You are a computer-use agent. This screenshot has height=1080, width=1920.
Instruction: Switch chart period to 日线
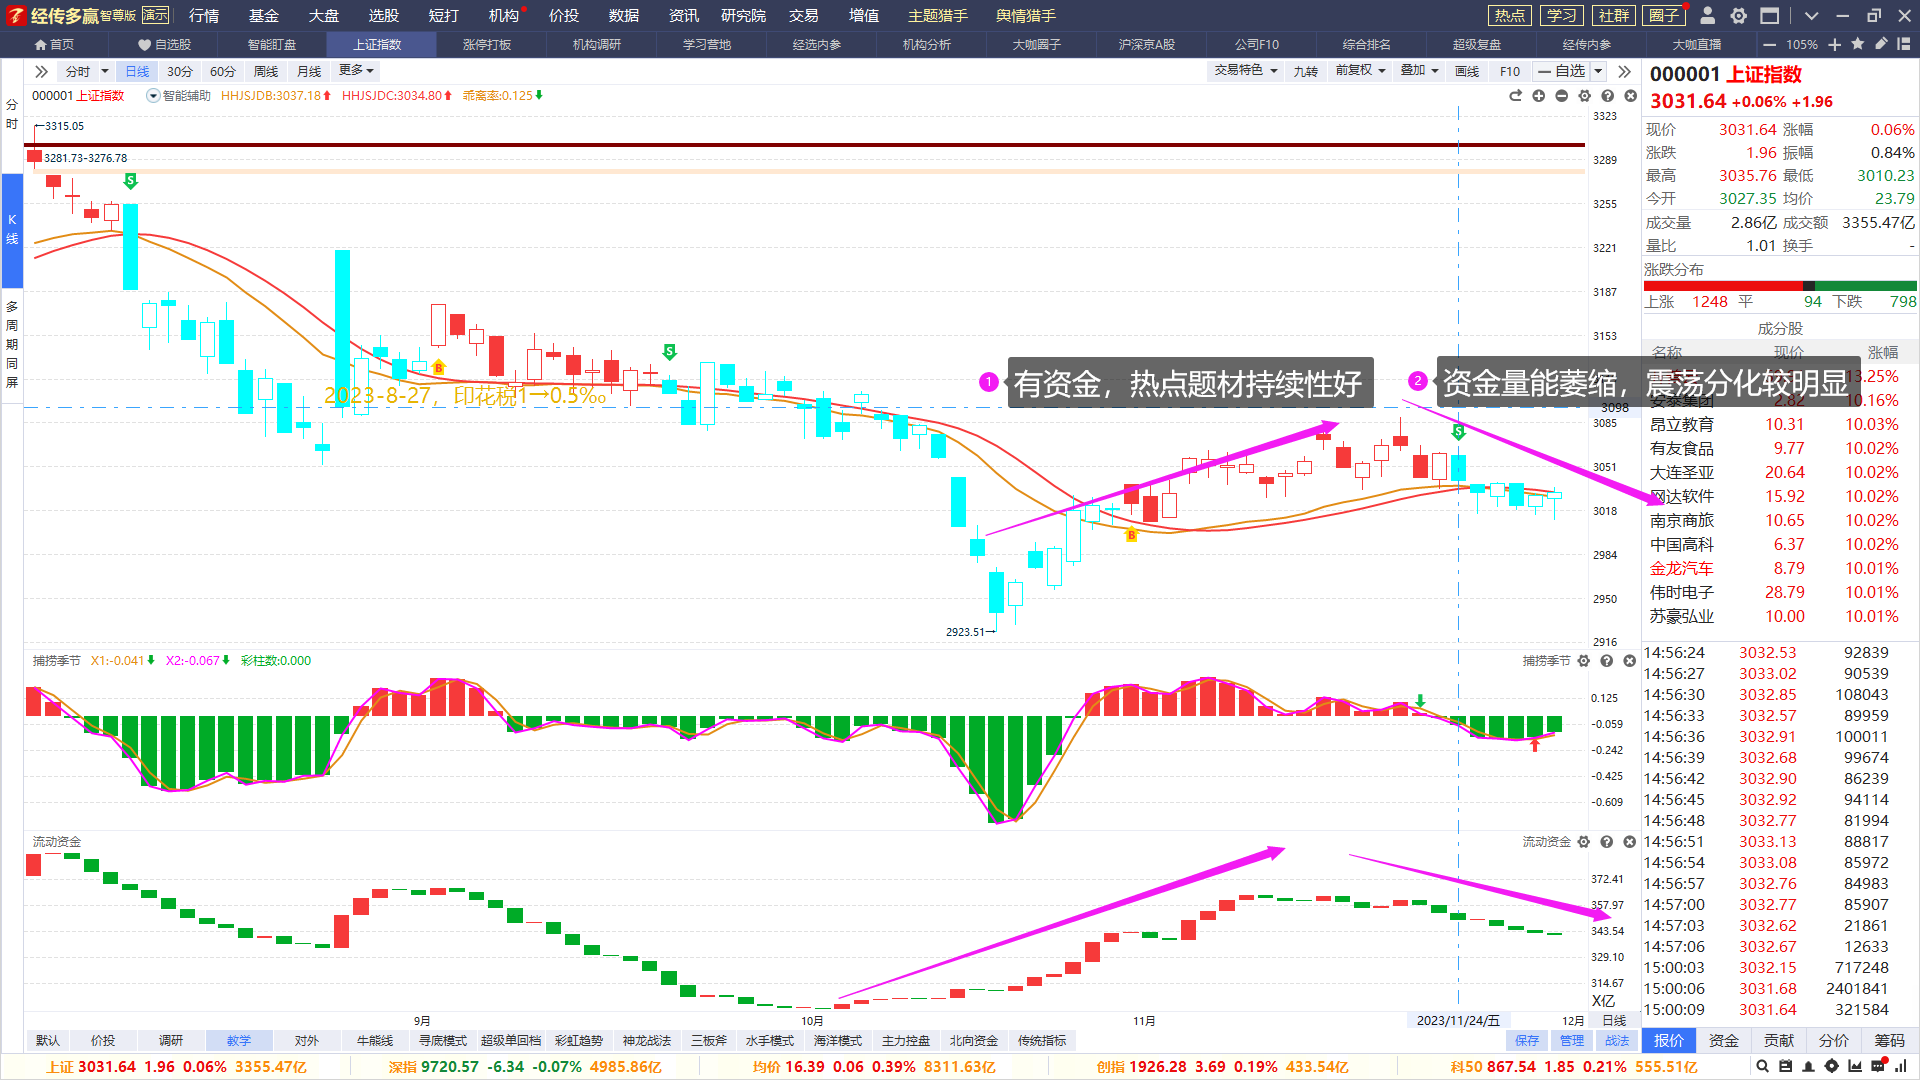[x=137, y=71]
